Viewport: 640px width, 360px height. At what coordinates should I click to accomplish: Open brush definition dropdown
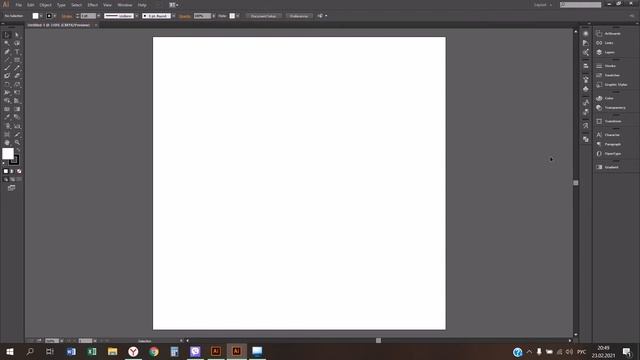pos(173,16)
